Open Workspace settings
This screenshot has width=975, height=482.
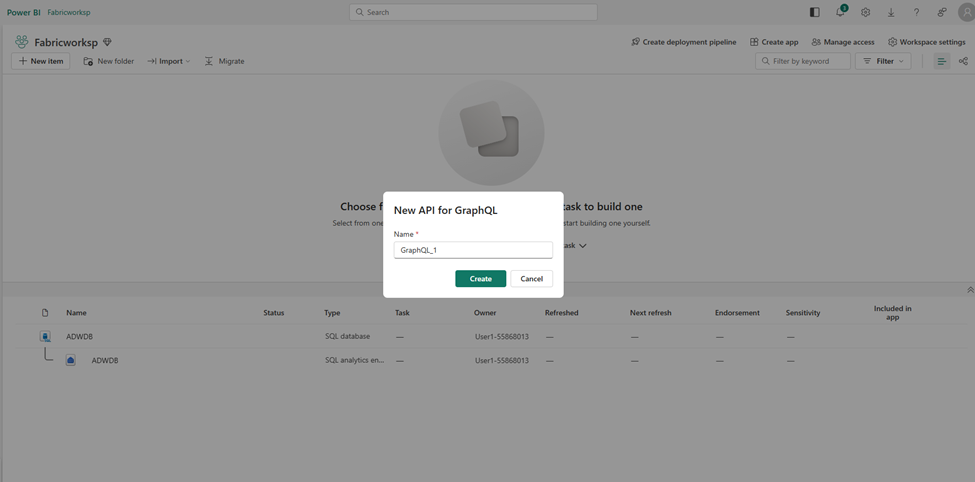tap(927, 42)
